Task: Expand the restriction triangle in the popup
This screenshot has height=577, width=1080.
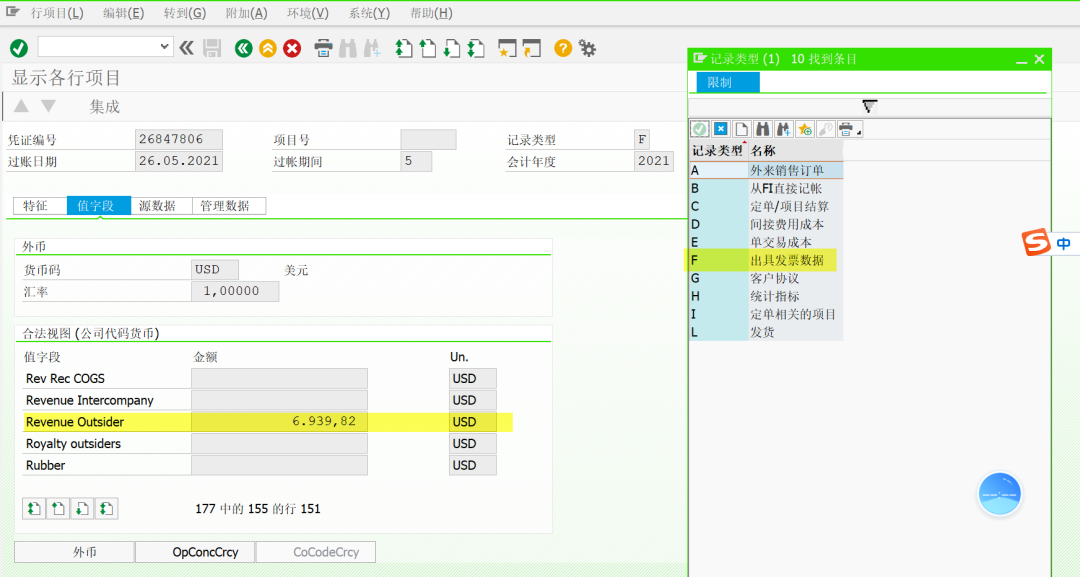Action: point(869,107)
